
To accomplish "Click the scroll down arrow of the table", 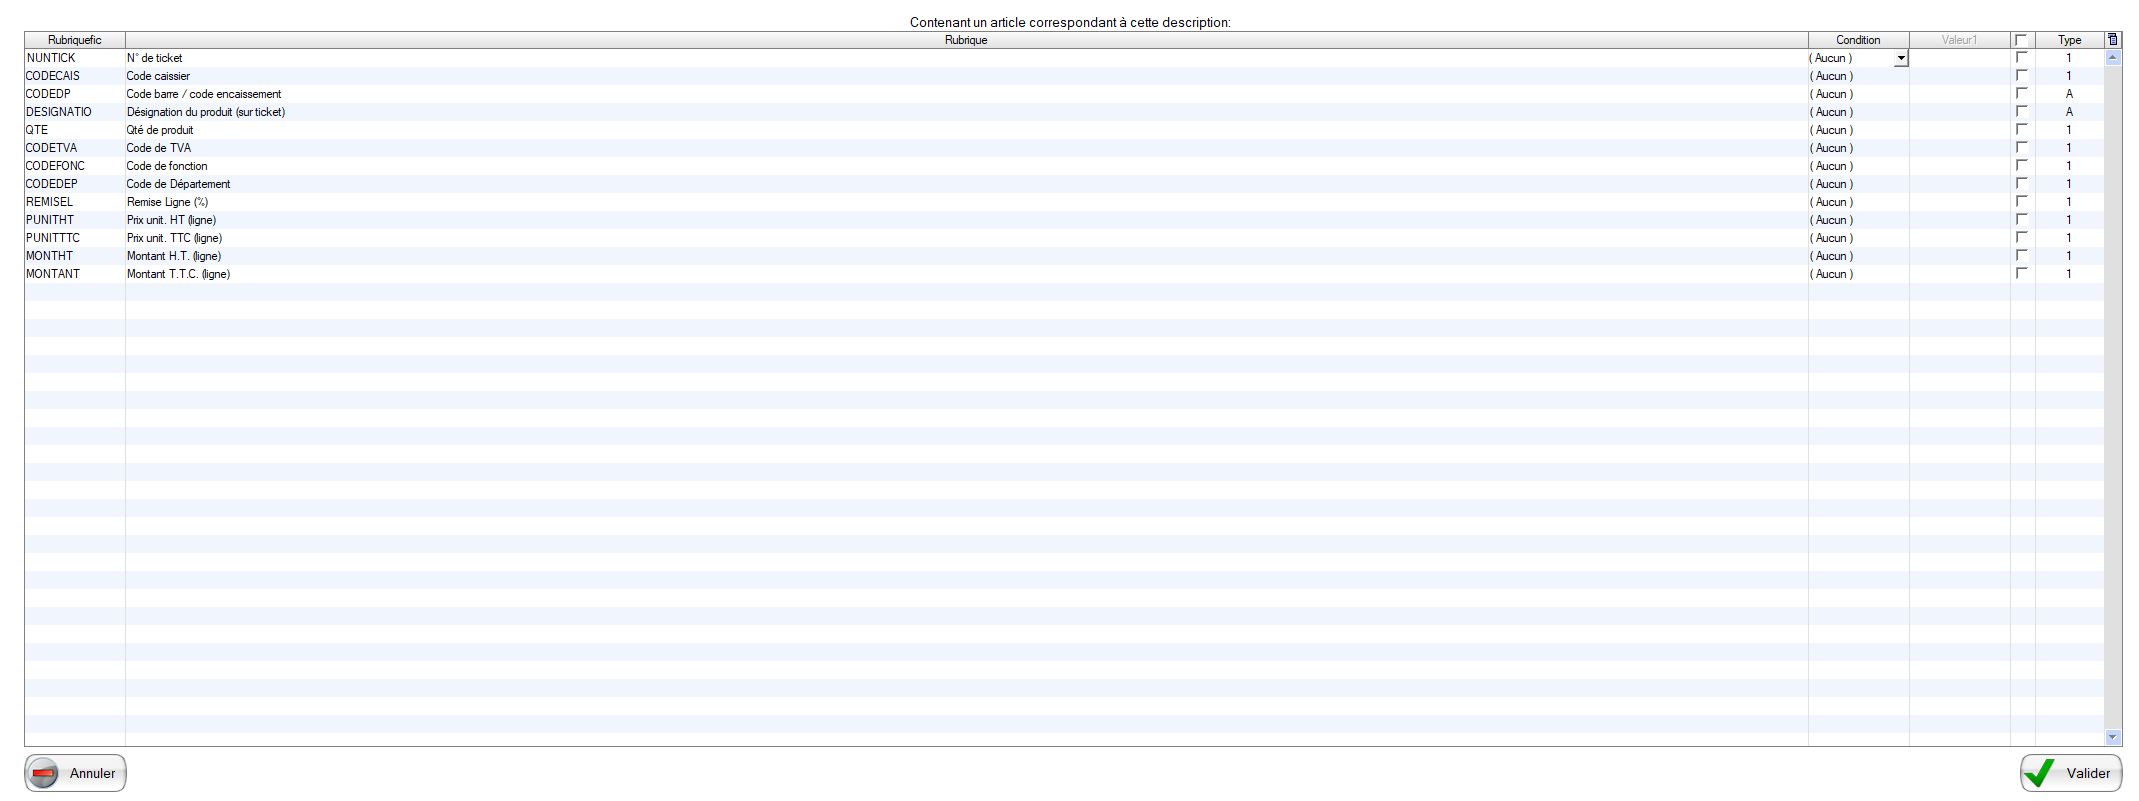I will (x=2113, y=737).
